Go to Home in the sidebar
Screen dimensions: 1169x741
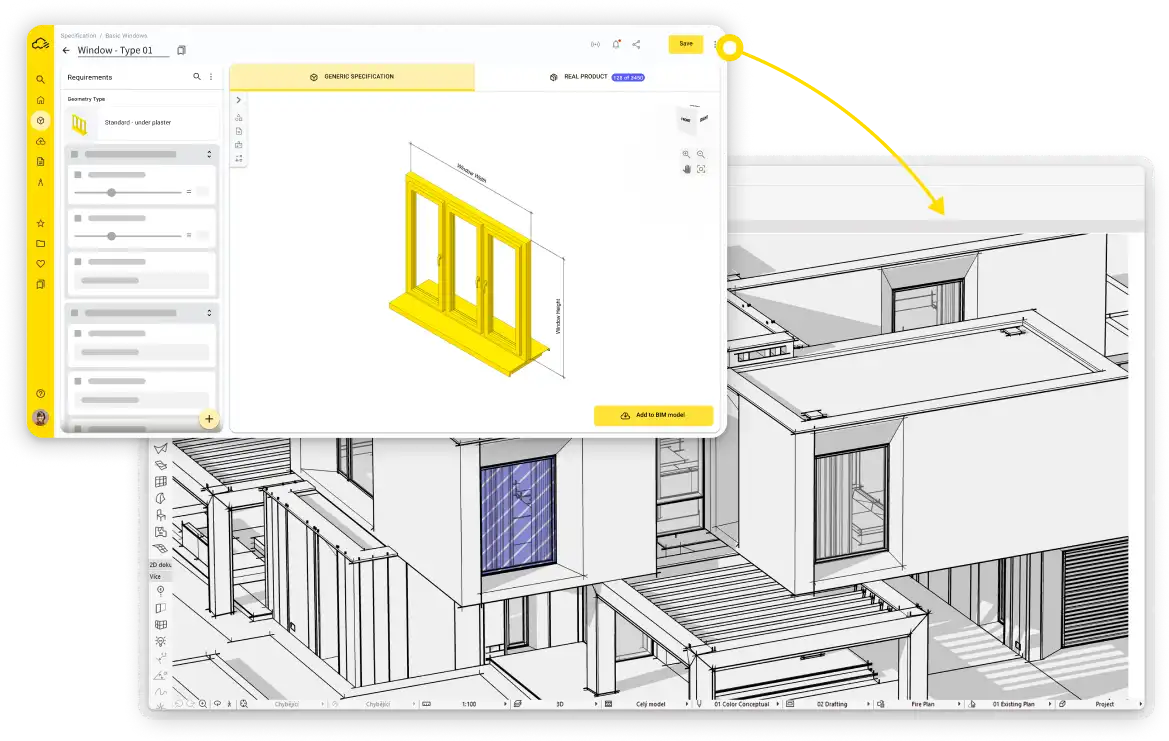[x=40, y=100]
